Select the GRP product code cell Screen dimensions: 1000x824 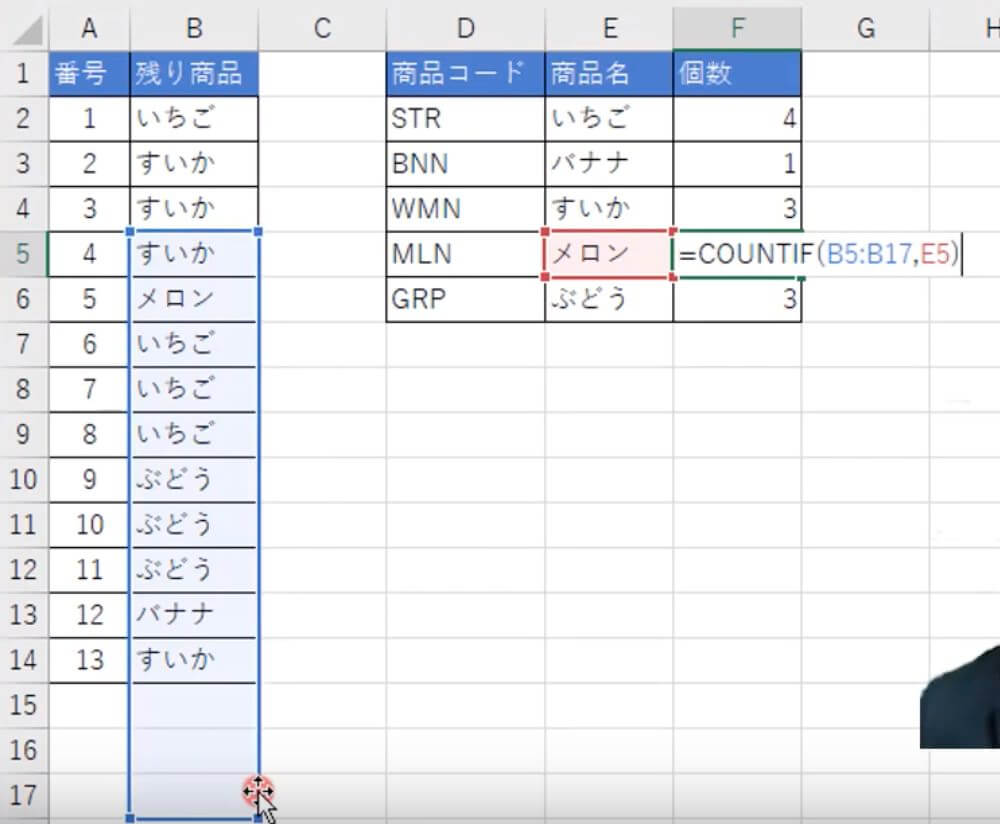(466, 299)
